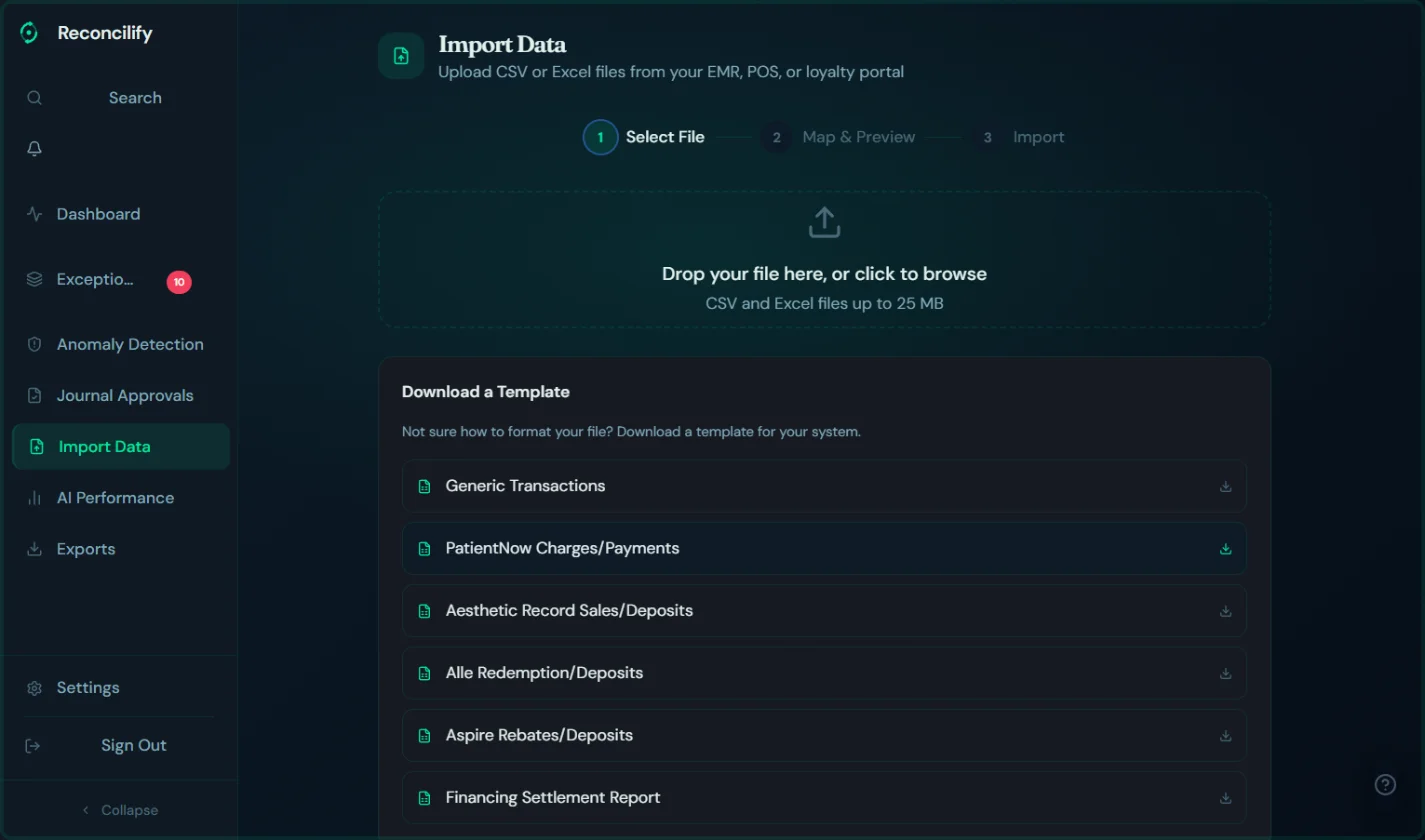Select the Exports download icon in sidebar
Image resolution: width=1425 pixels, height=840 pixels.
[34, 549]
